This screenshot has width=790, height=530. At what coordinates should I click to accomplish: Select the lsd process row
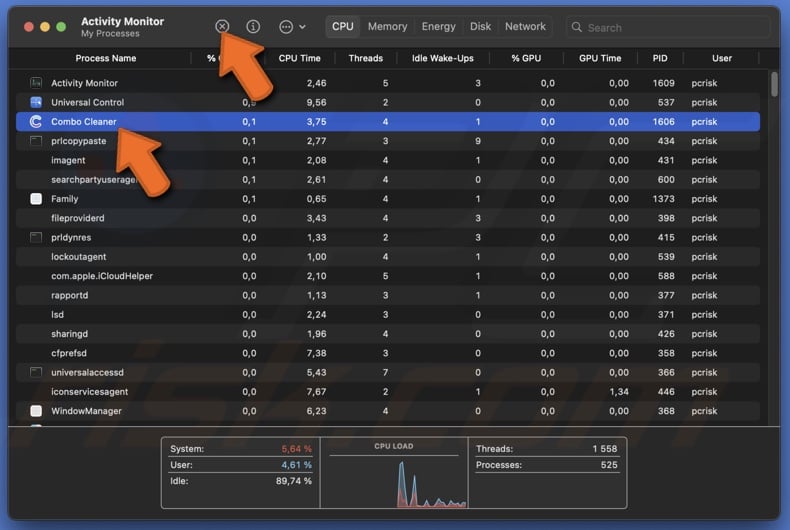point(388,314)
